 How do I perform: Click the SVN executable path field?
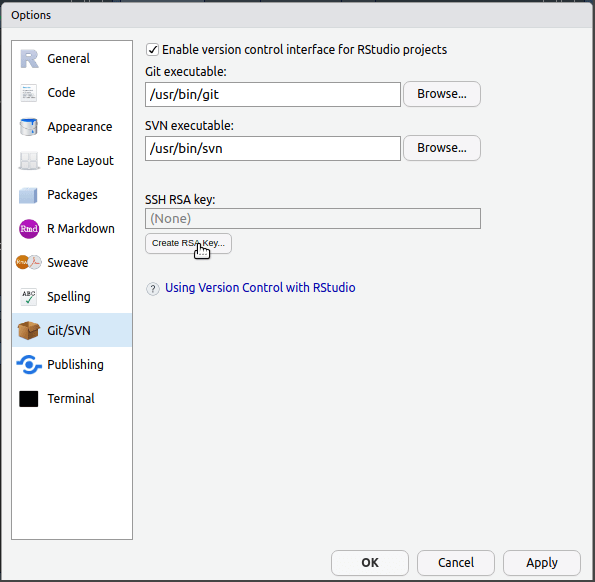click(273, 148)
